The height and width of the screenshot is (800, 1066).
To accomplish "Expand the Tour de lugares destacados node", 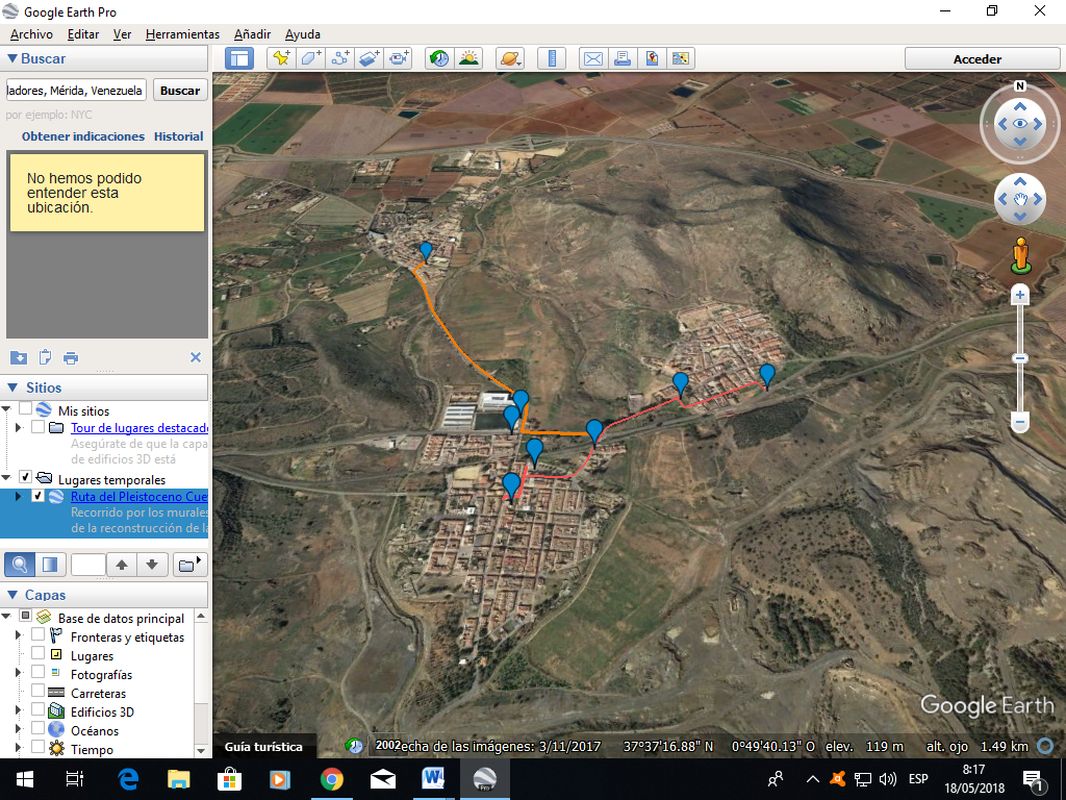I will [18, 428].
